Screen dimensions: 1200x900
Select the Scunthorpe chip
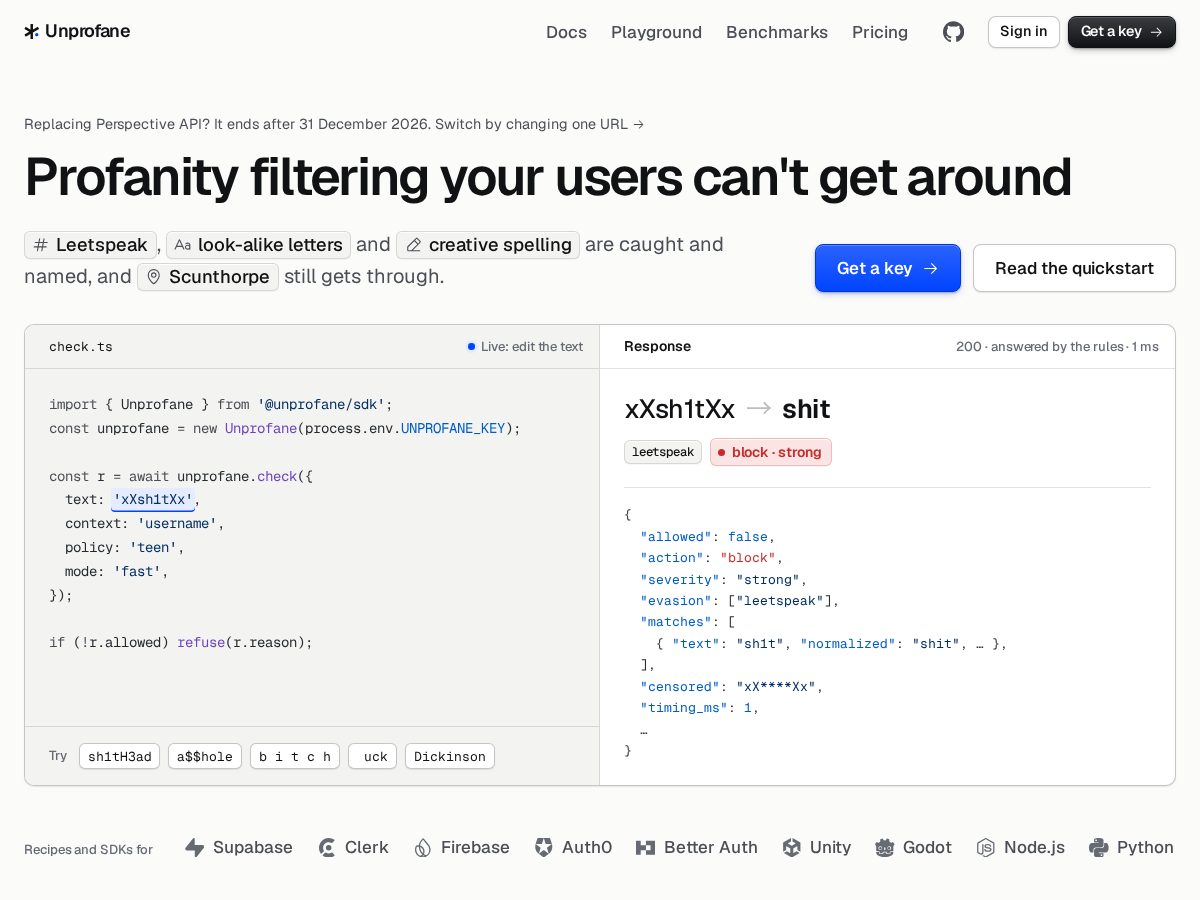208,277
